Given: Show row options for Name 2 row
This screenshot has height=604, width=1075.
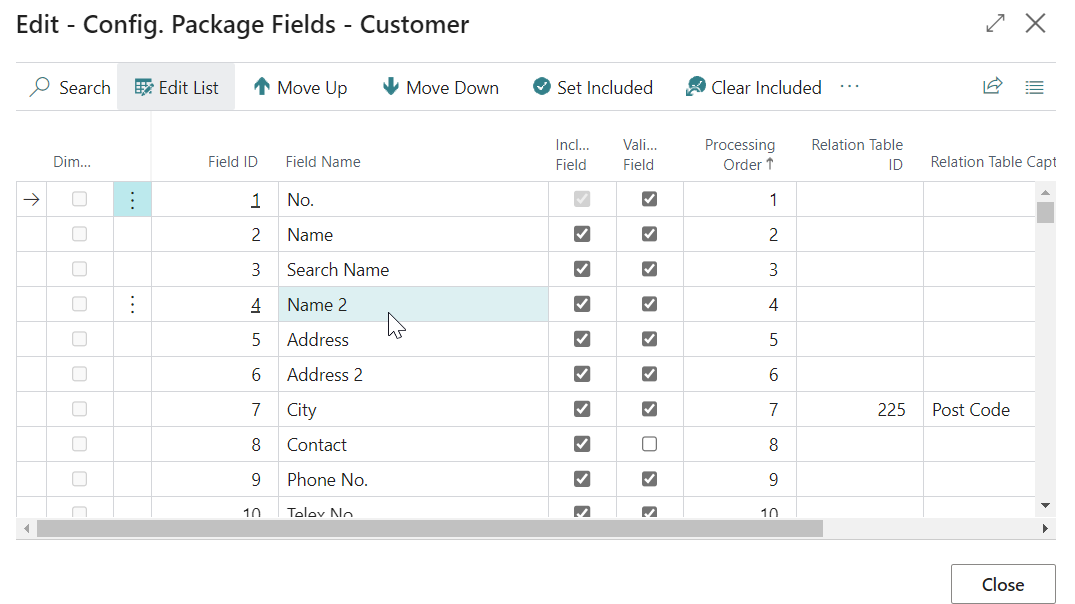Looking at the screenshot, I should tap(132, 305).
